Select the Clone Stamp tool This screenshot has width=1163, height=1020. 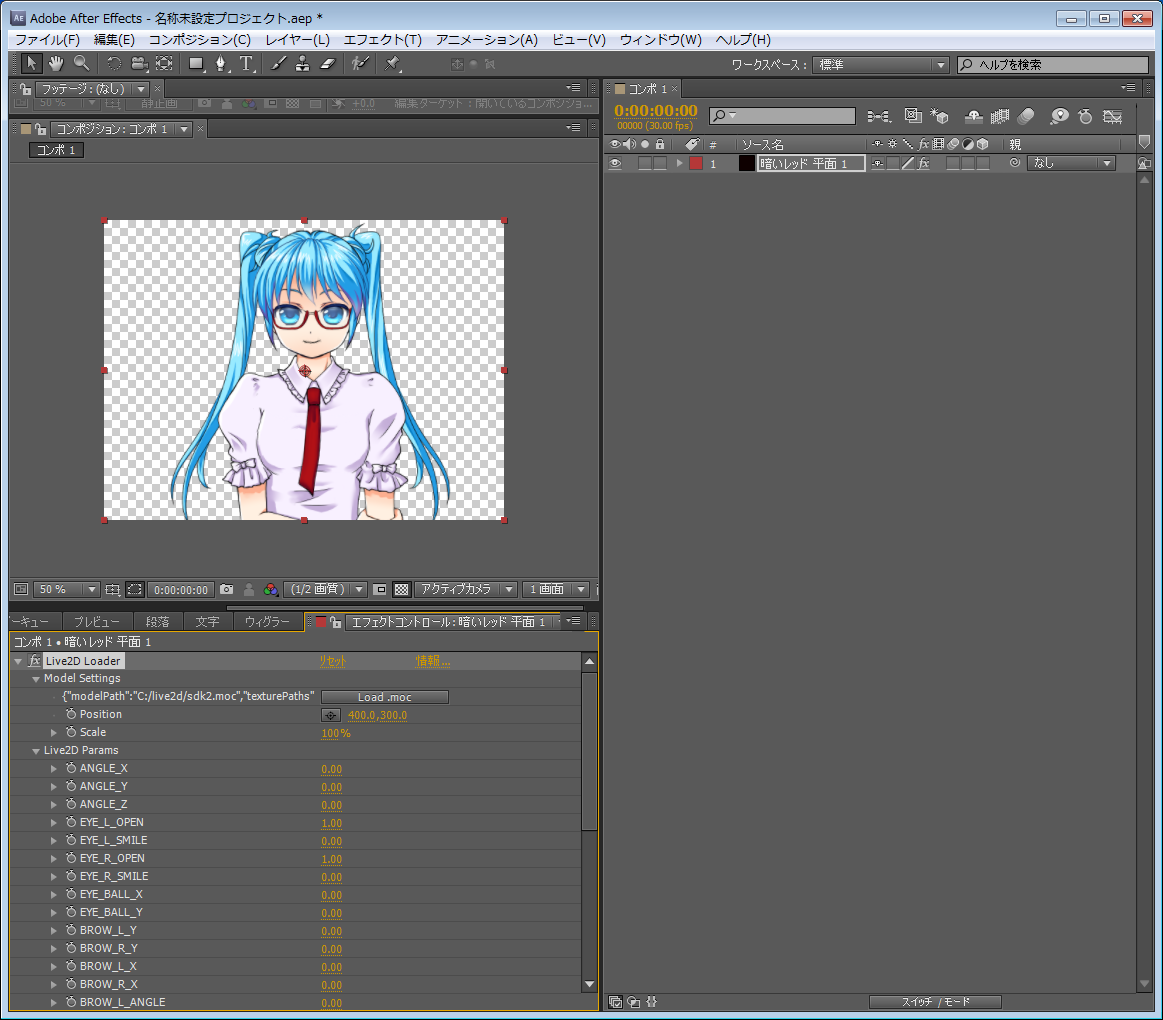[303, 64]
